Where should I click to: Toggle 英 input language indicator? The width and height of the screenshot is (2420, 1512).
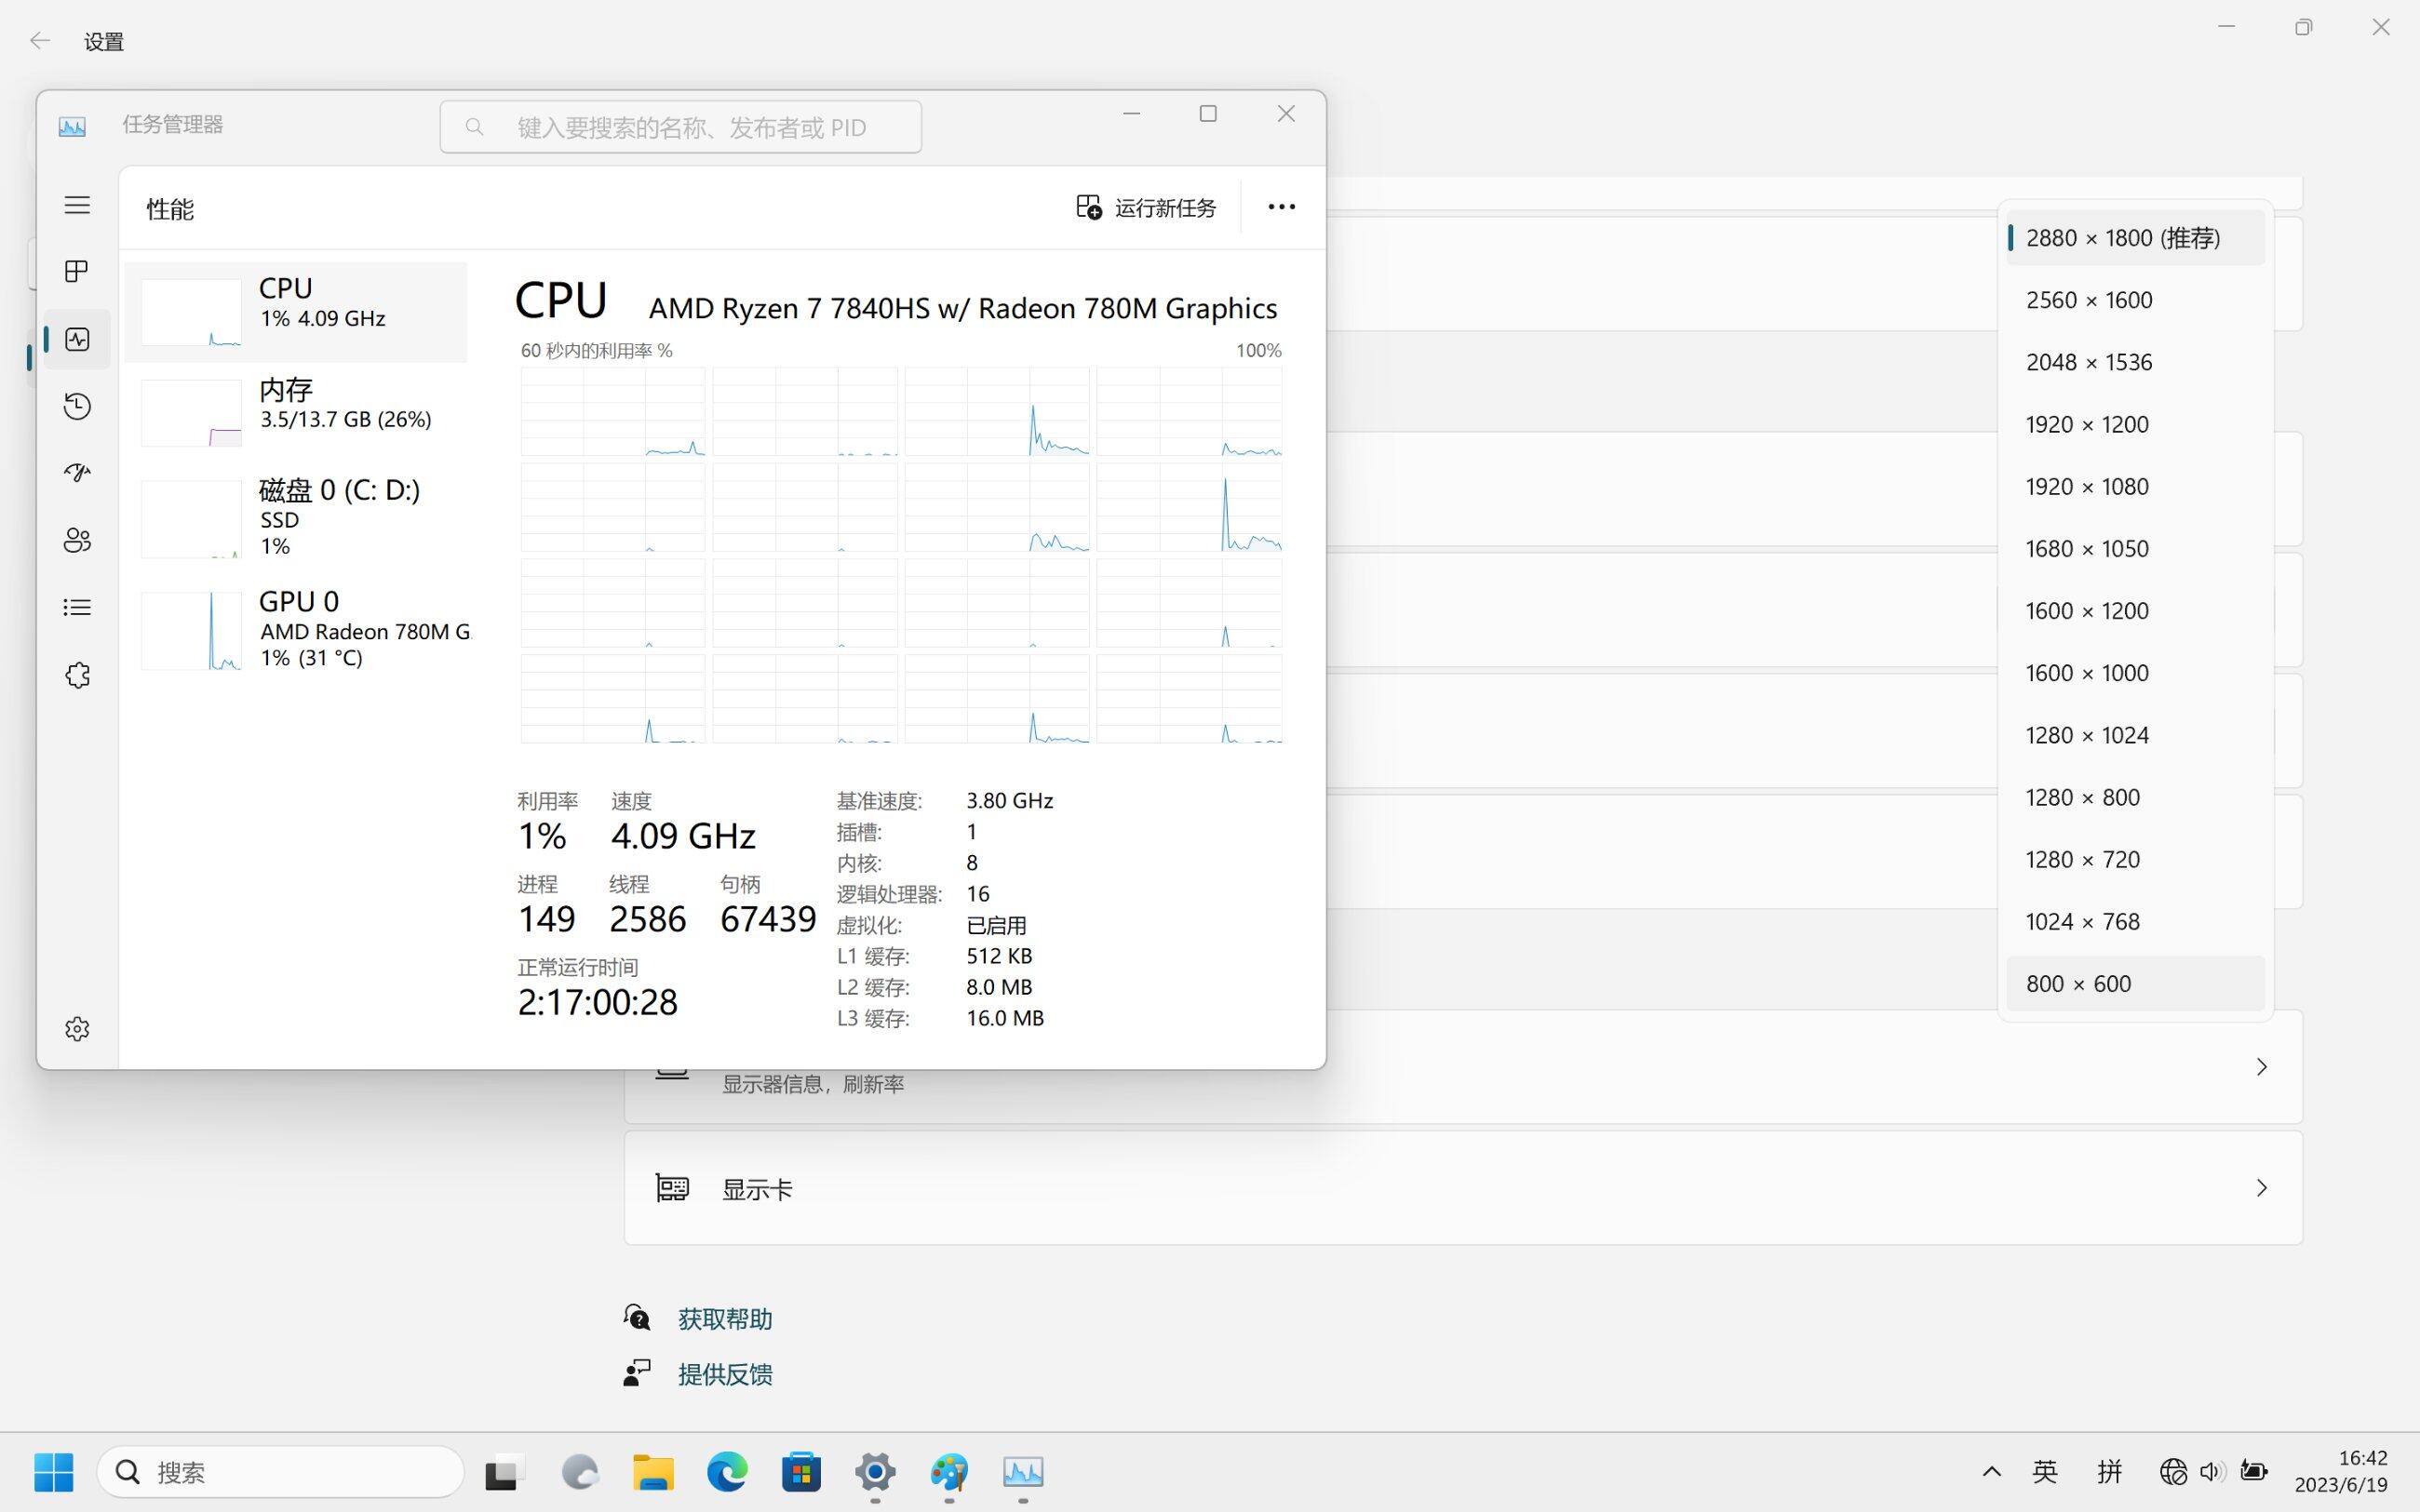tap(2045, 1471)
